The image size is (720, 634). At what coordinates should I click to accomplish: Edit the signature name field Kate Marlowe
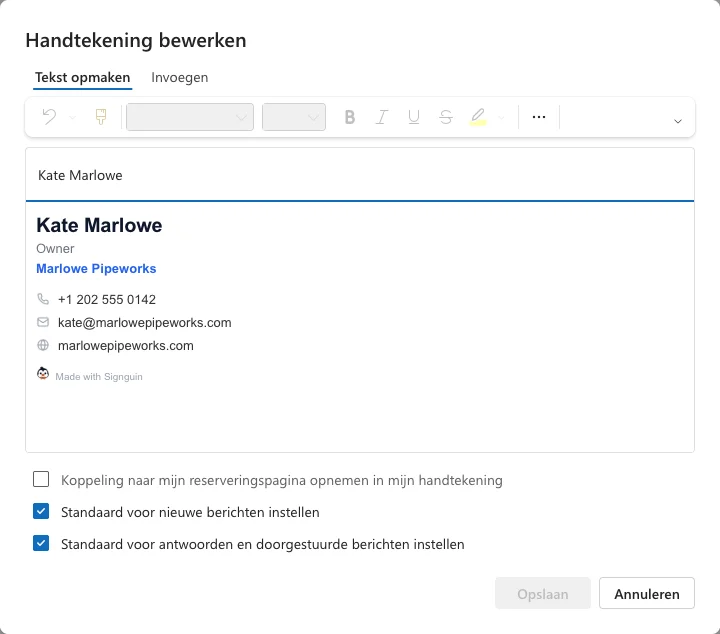click(360, 175)
